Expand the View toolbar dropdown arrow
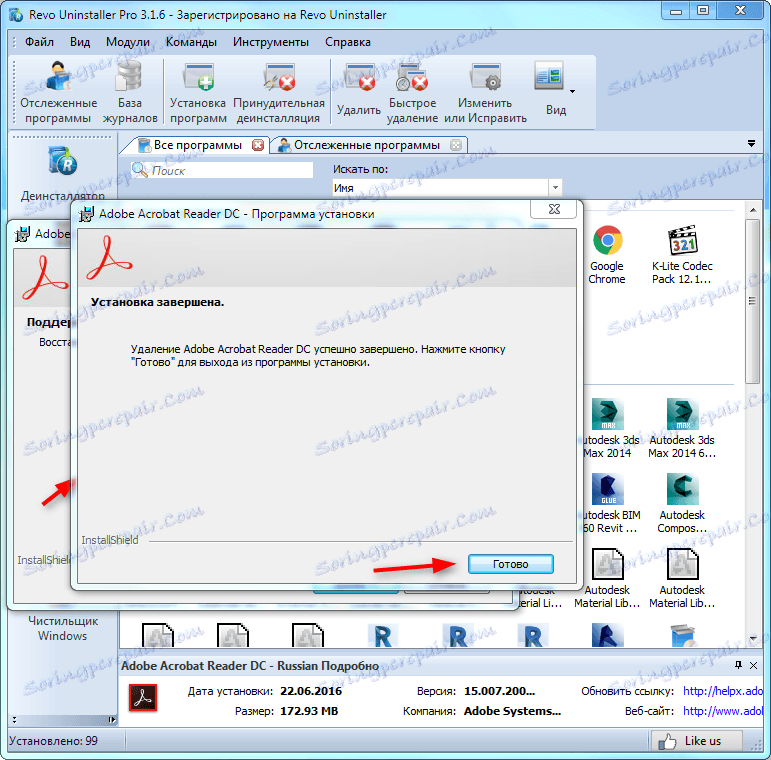This screenshot has height=760, width=771. click(x=572, y=91)
